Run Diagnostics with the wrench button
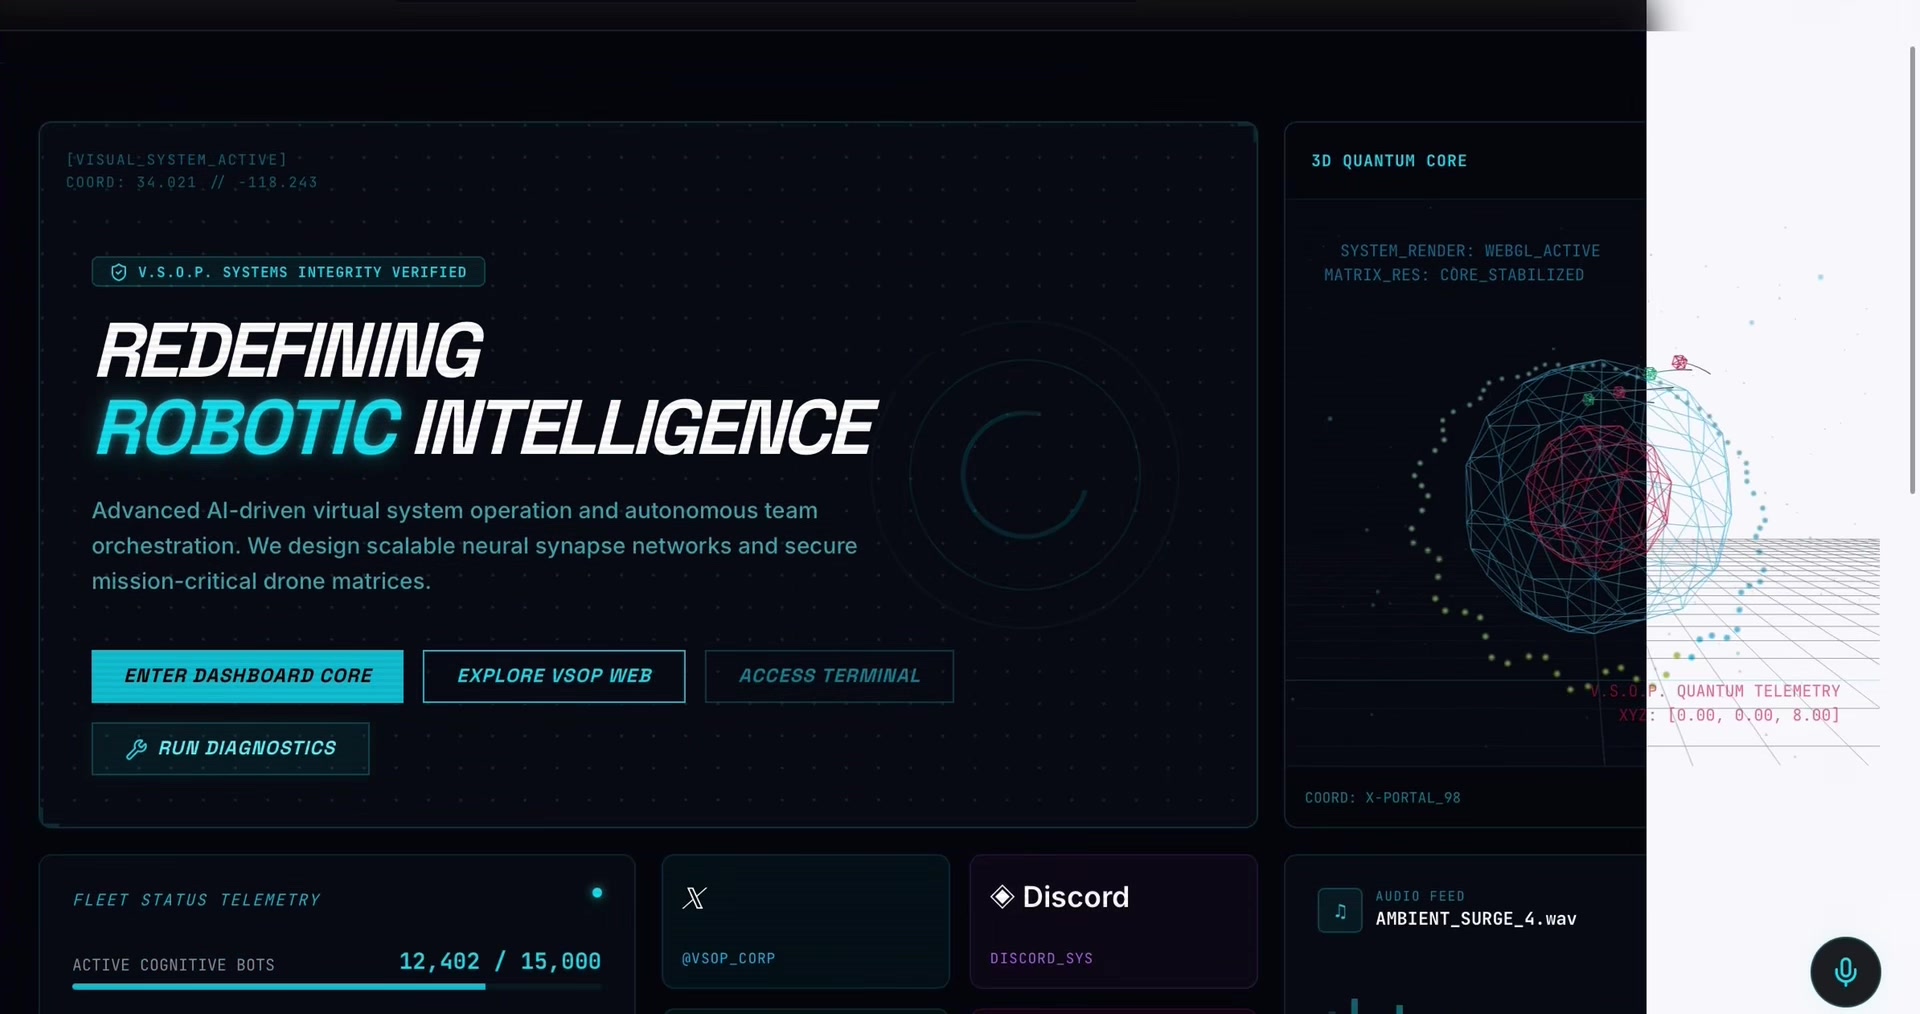 coord(230,748)
